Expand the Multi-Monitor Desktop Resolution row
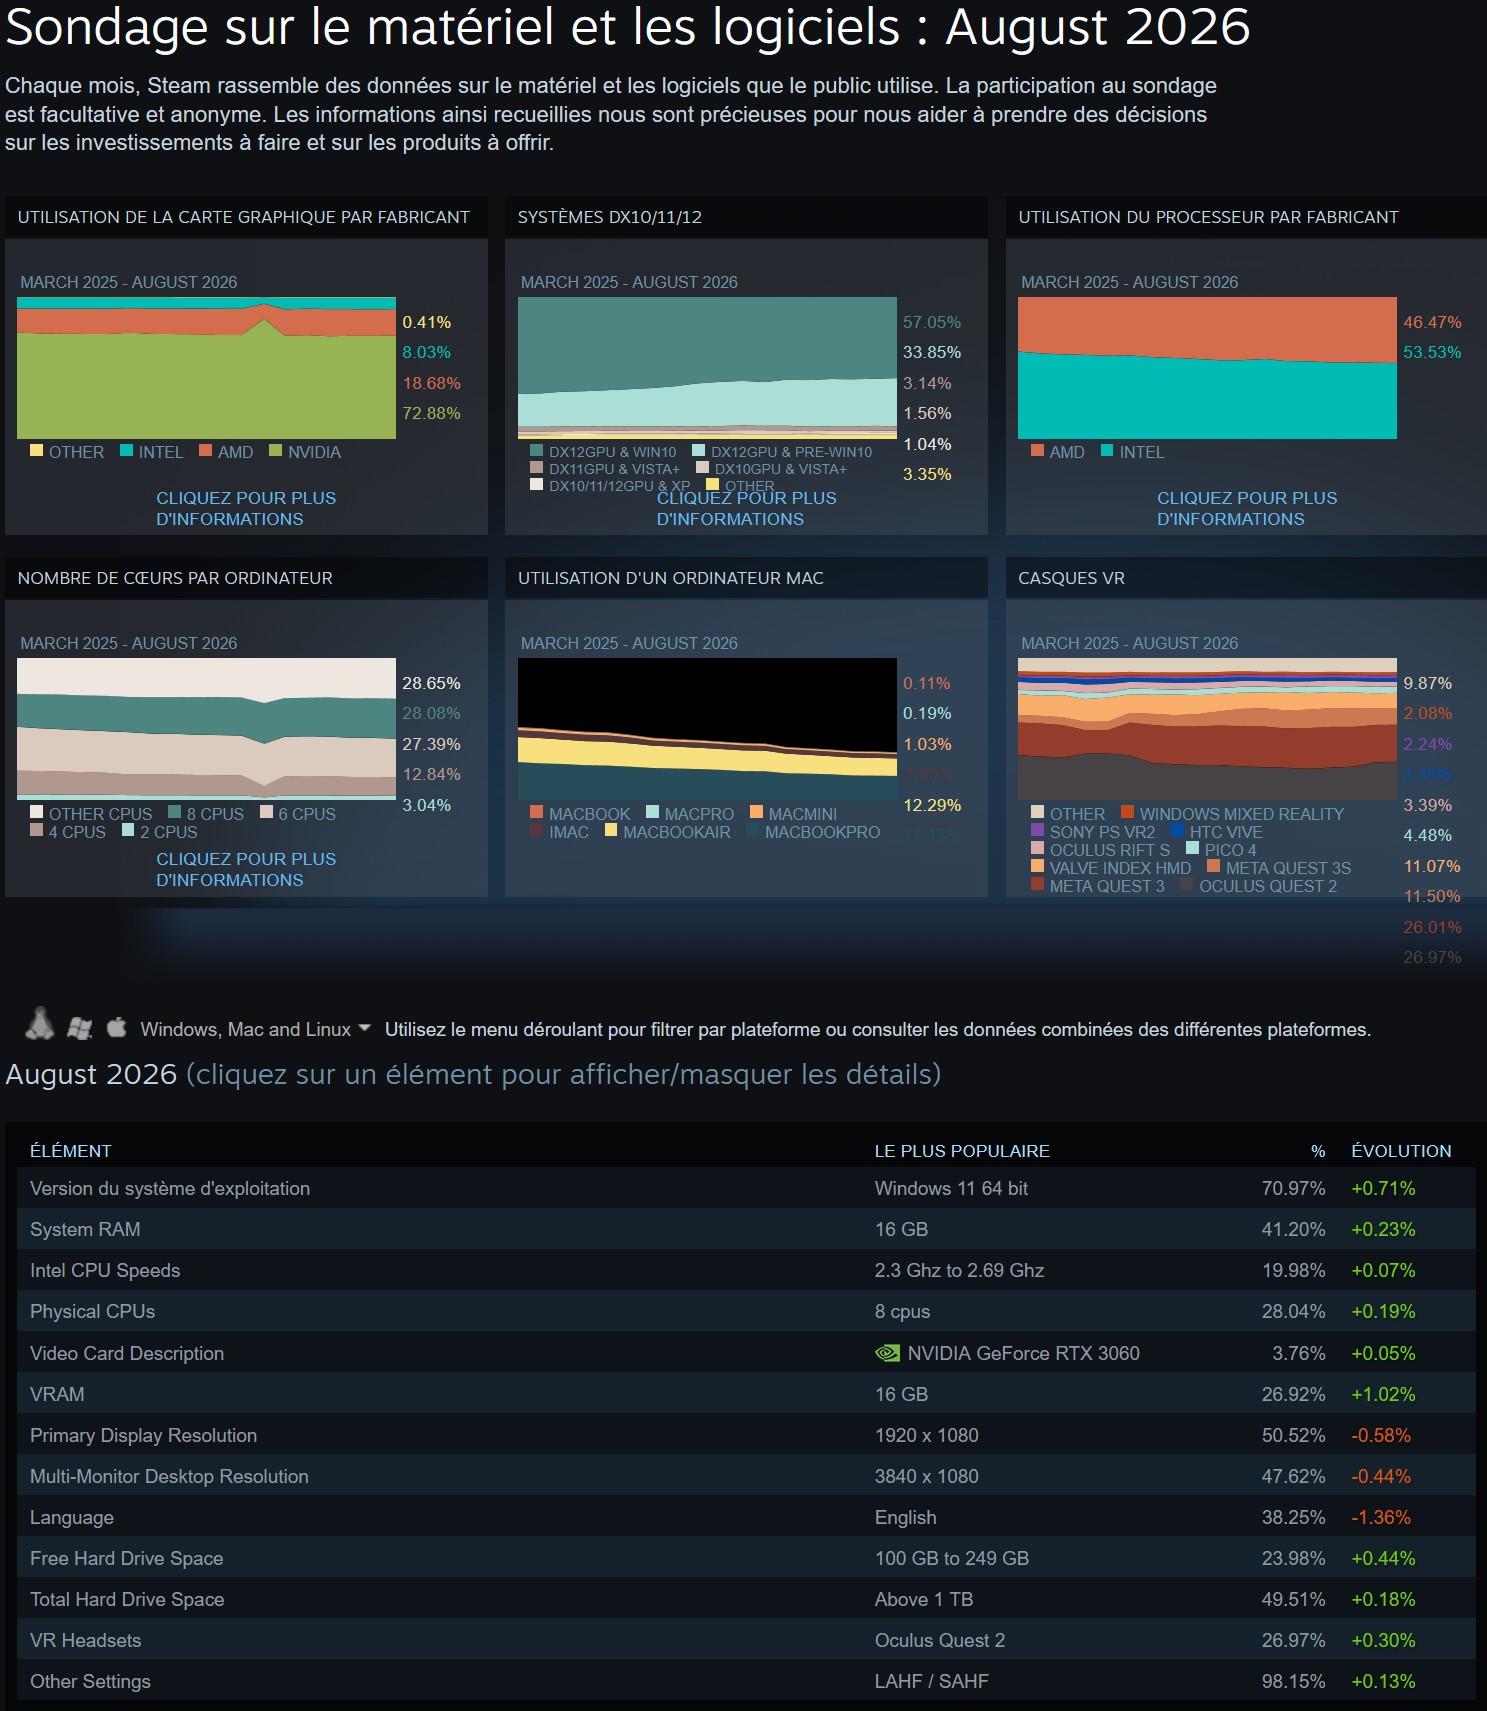Viewport: 1487px width, 1711px height. pyautogui.click(x=746, y=1476)
